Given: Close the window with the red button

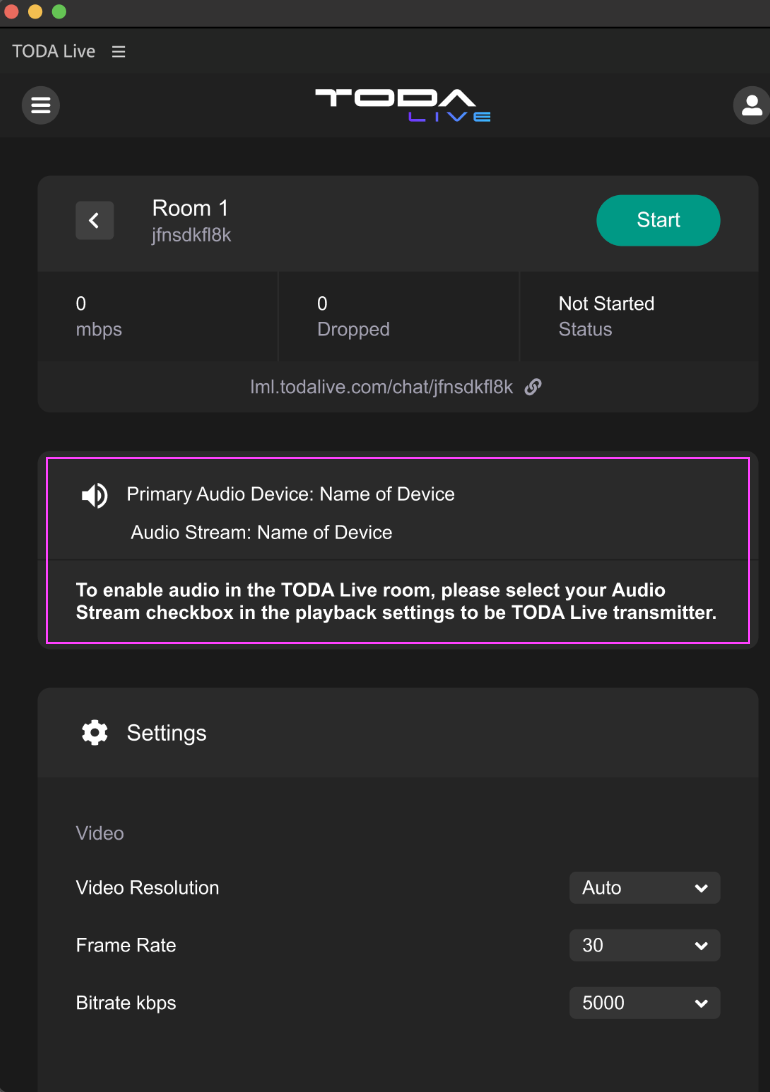Looking at the screenshot, I should pyautogui.click(x=11, y=11).
